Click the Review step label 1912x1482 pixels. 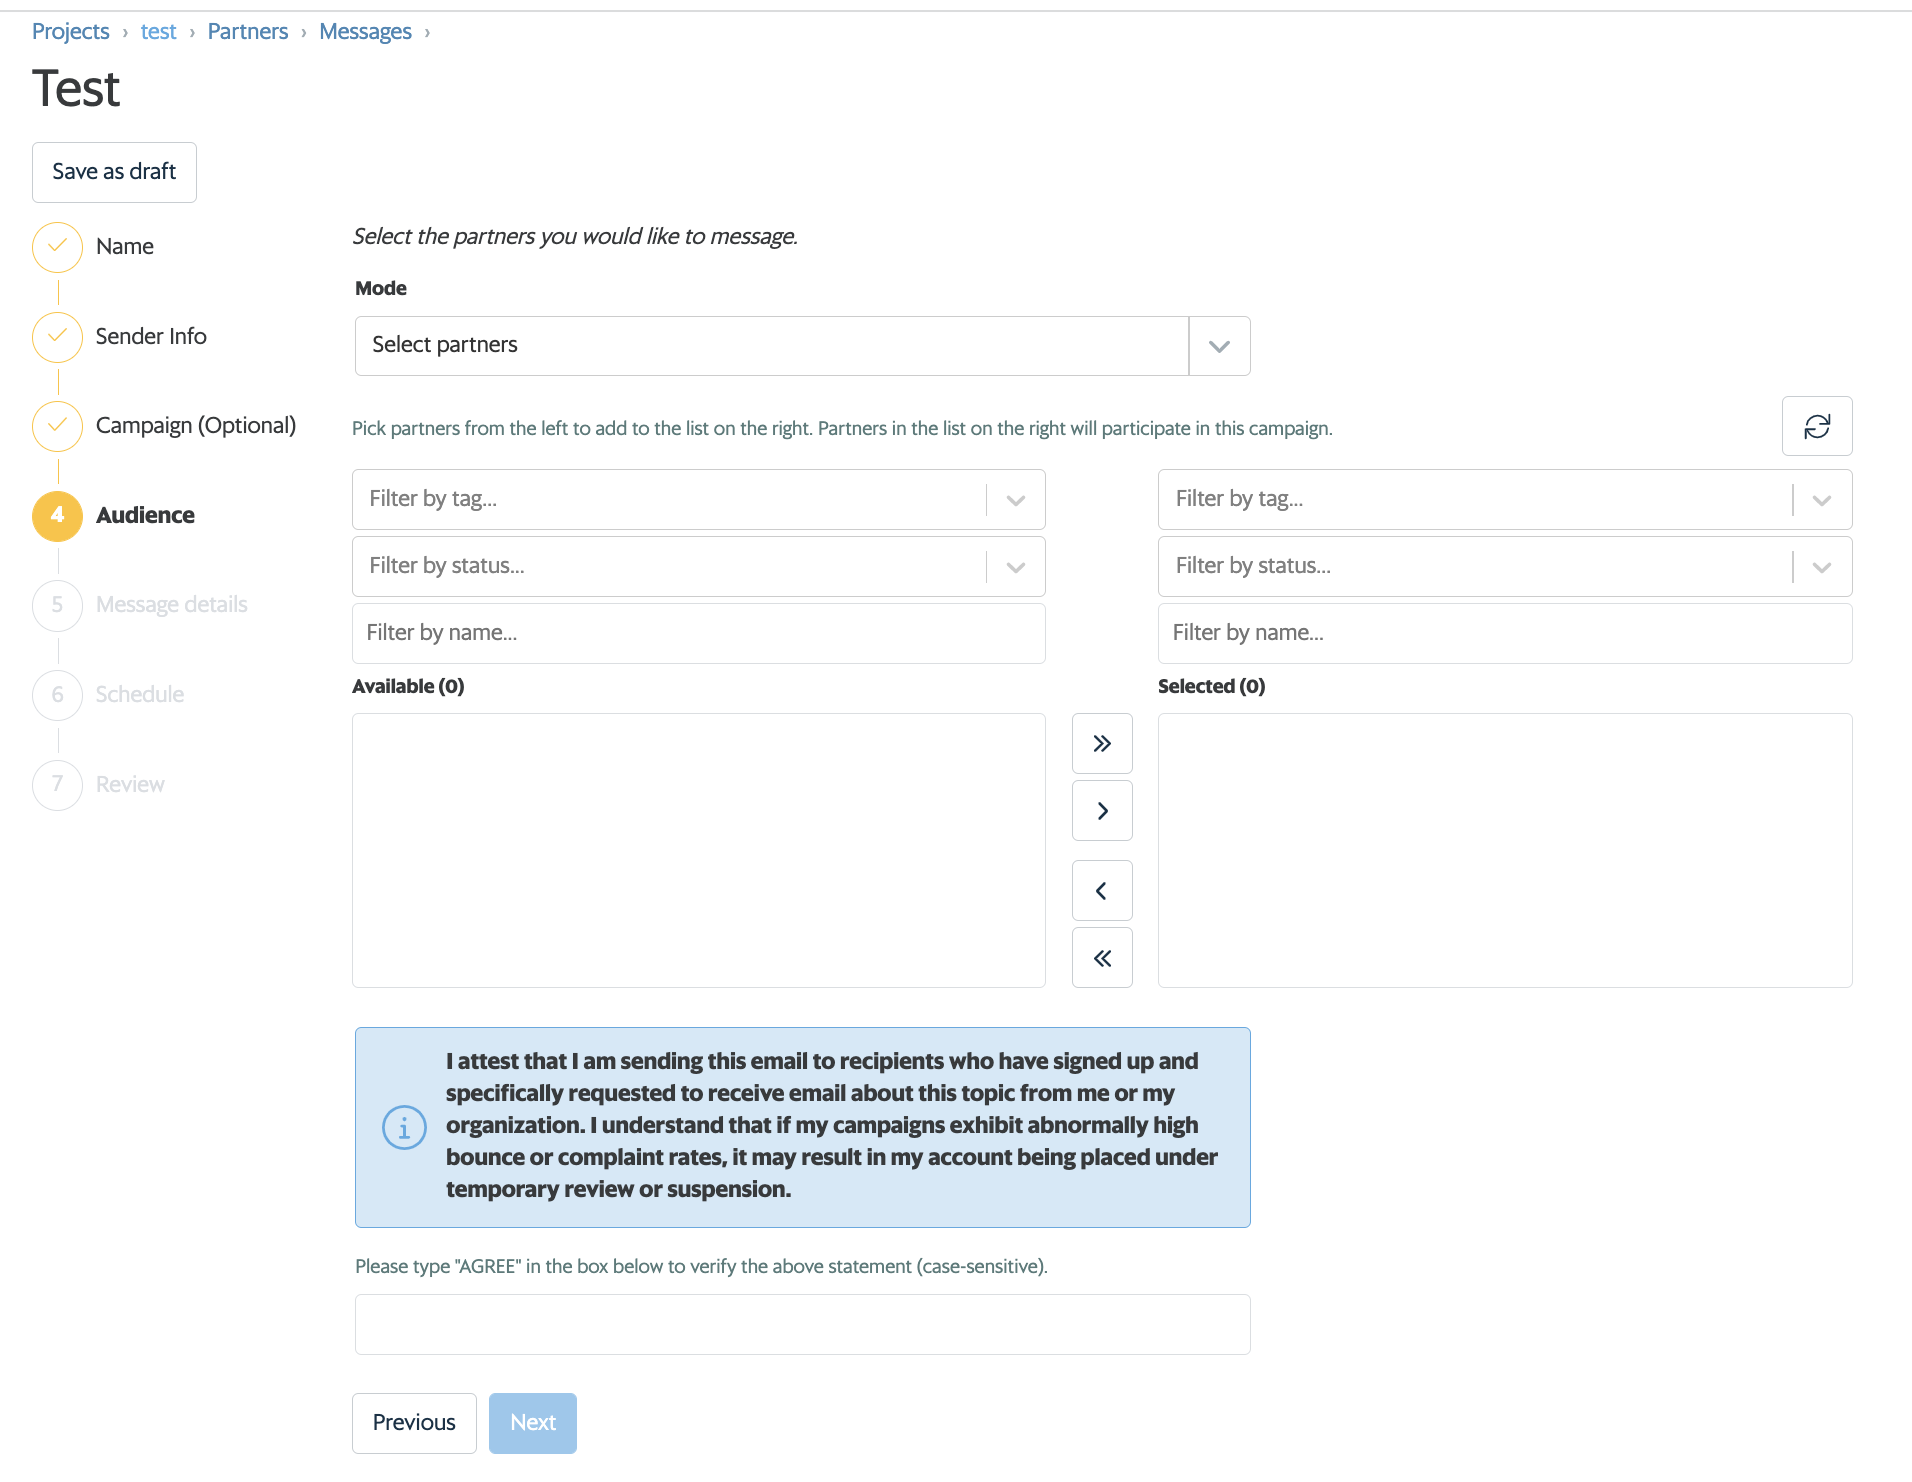click(130, 784)
